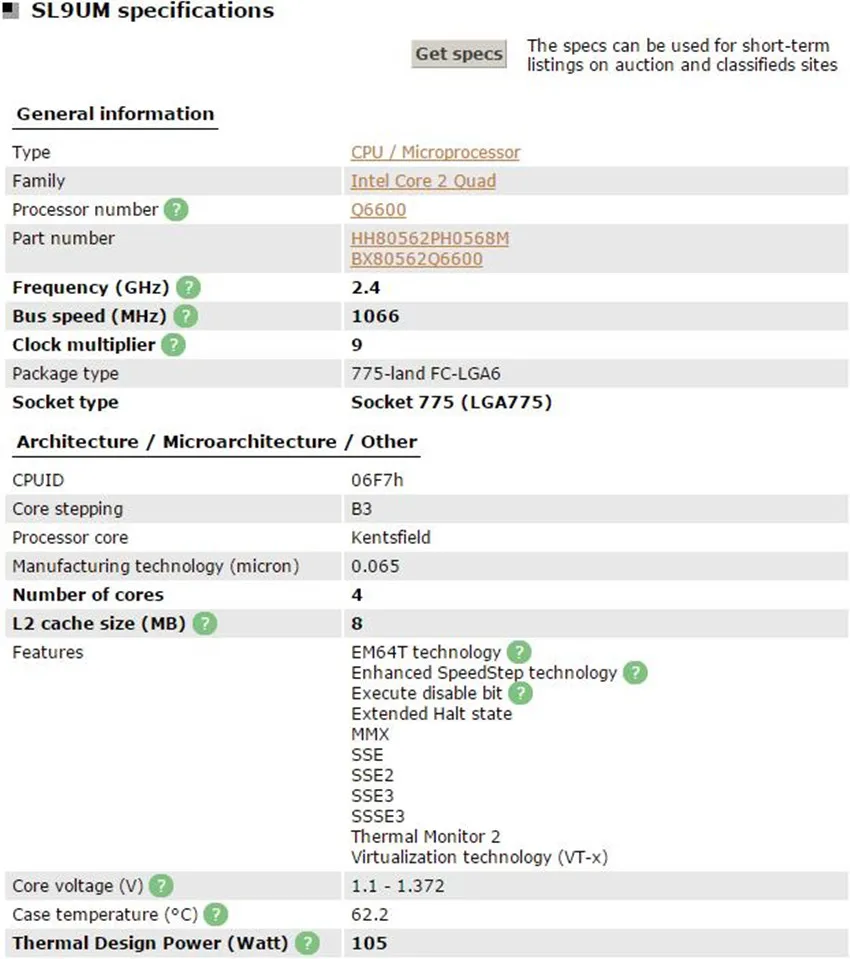Open the BX80562Q6600 part number link
The width and height of the screenshot is (850, 959).
pos(416,259)
